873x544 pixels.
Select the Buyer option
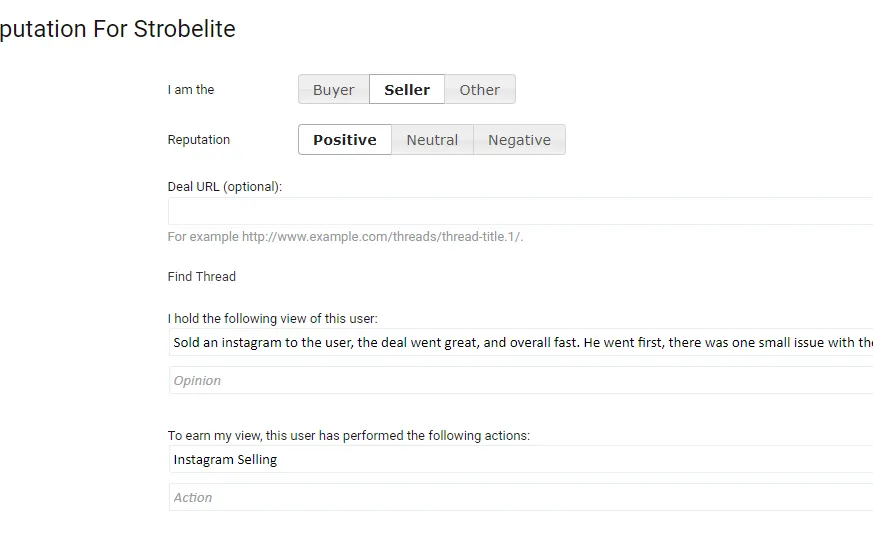click(x=333, y=90)
